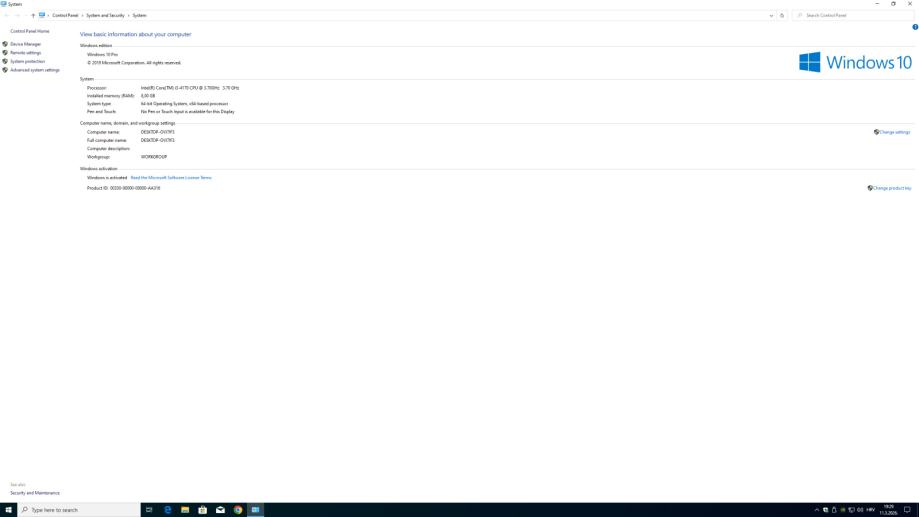Open System protection link
The image size is (919, 517).
[27, 62]
